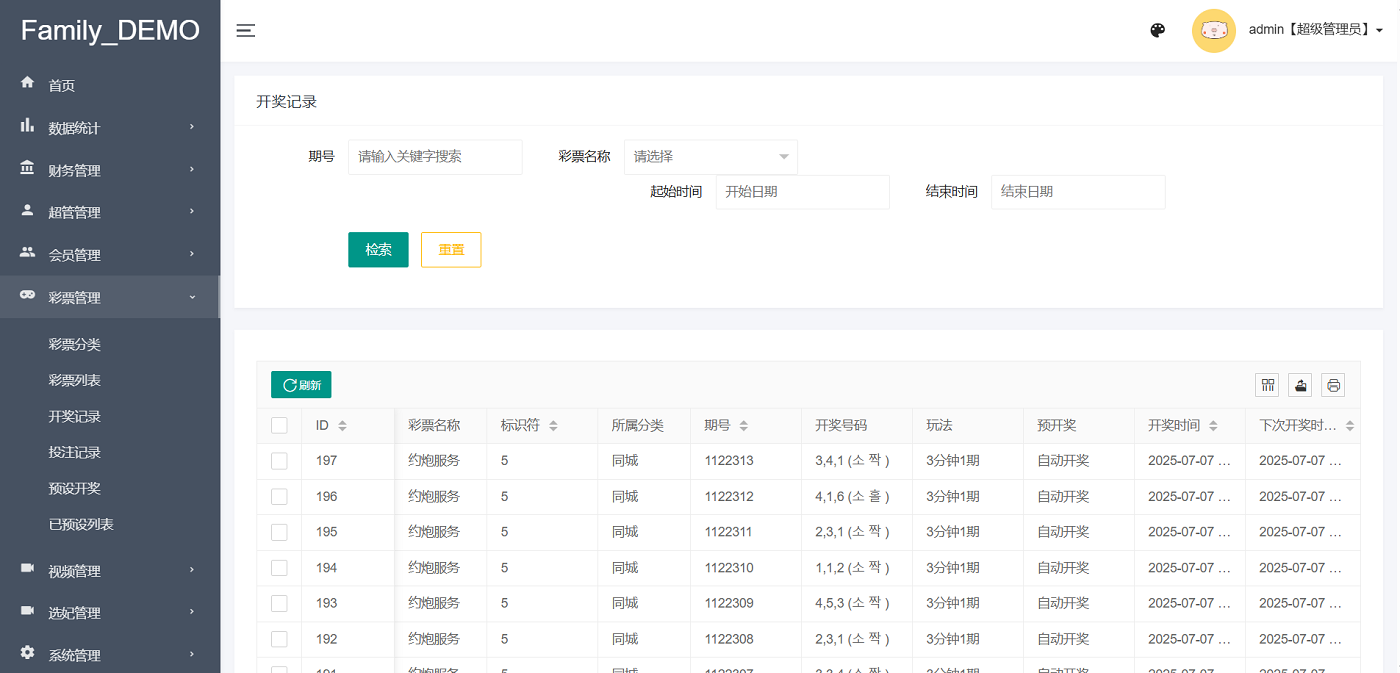Open the 彩票名称 dropdown
Screen dimensions: 1400x673
point(710,157)
